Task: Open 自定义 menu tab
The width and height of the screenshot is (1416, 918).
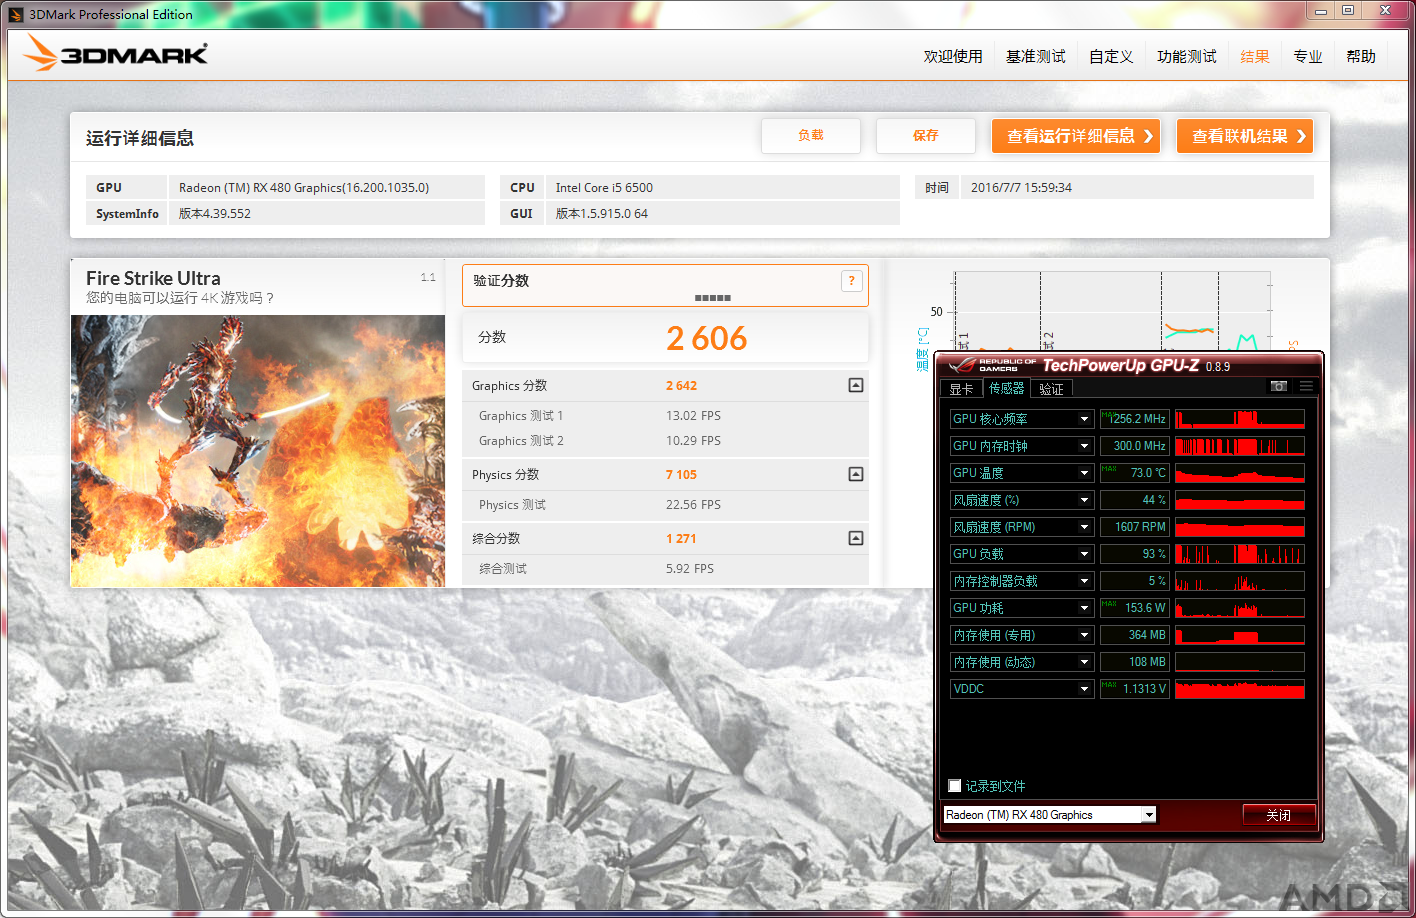Action: tap(1111, 57)
